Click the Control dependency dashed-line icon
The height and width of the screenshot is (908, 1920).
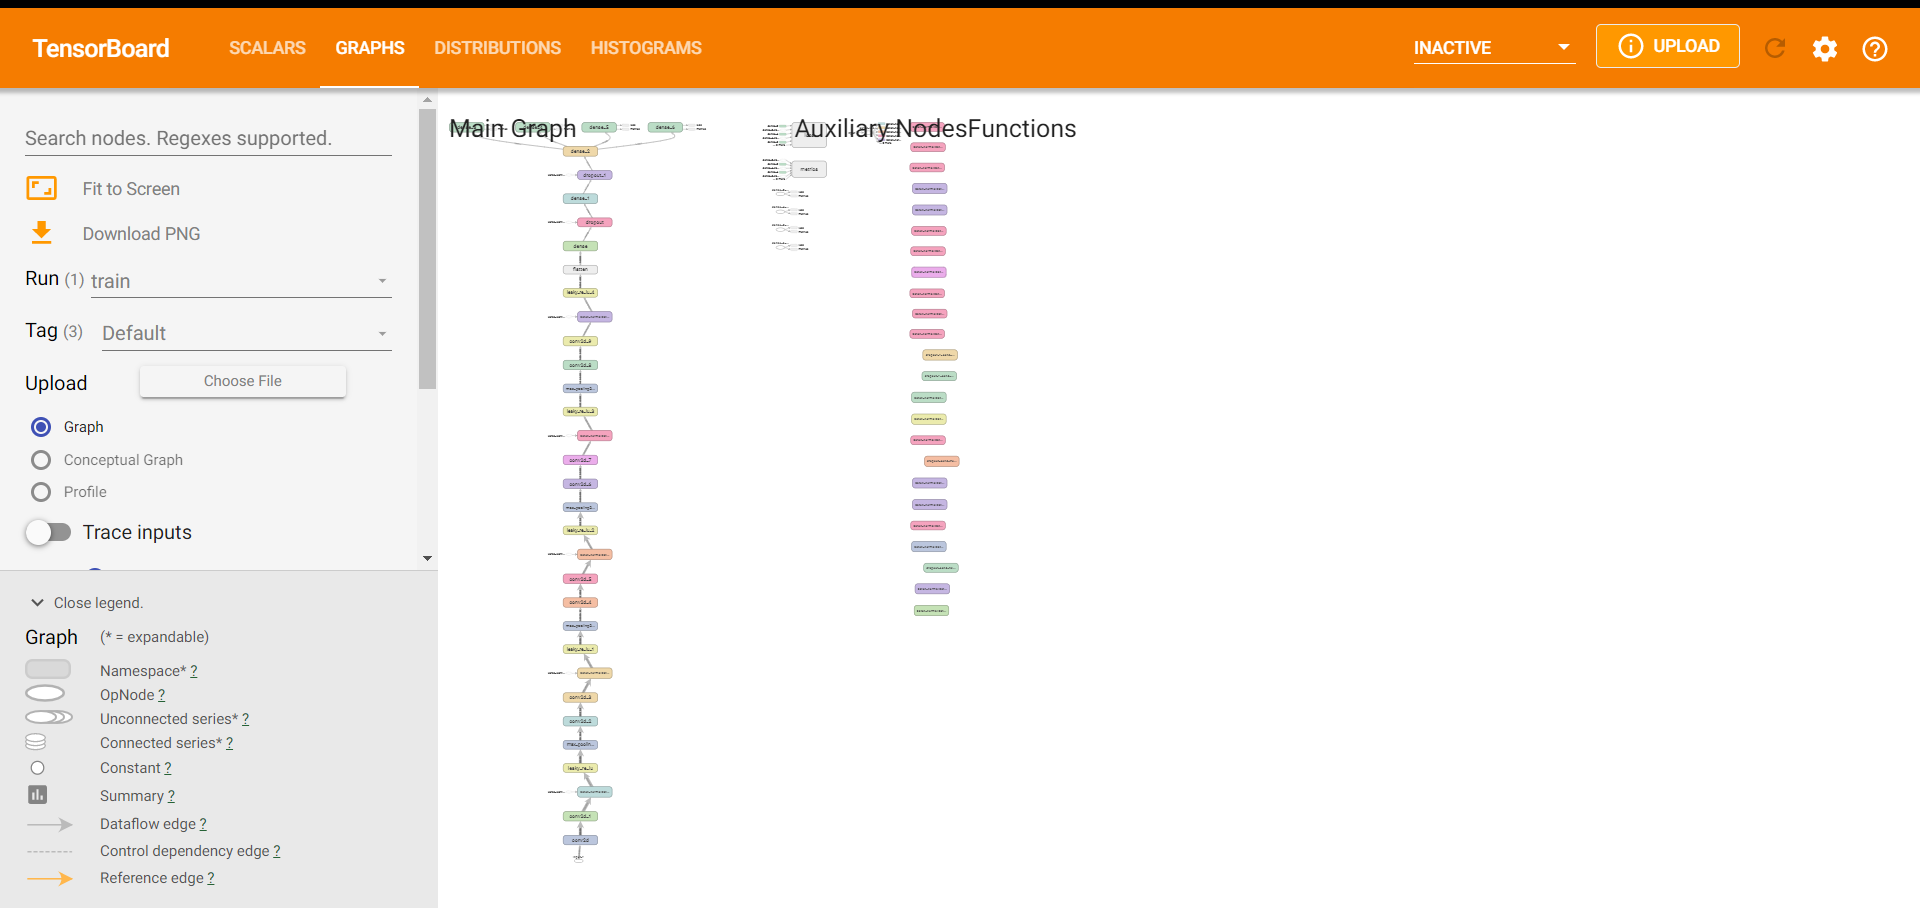coord(50,852)
